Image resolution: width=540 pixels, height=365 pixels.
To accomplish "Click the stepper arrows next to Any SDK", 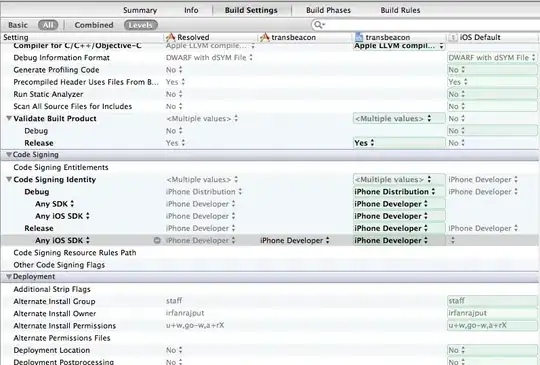I will tap(72, 204).
